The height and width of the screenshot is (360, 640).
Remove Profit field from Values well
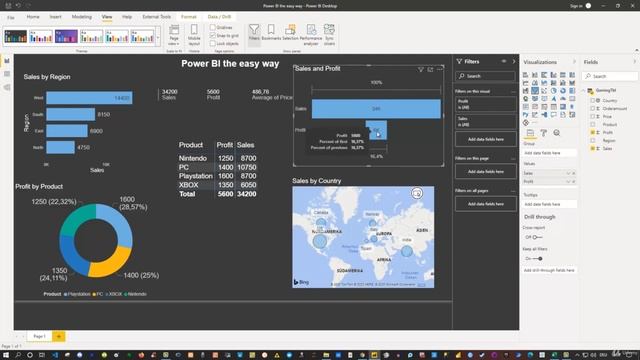coord(573,182)
